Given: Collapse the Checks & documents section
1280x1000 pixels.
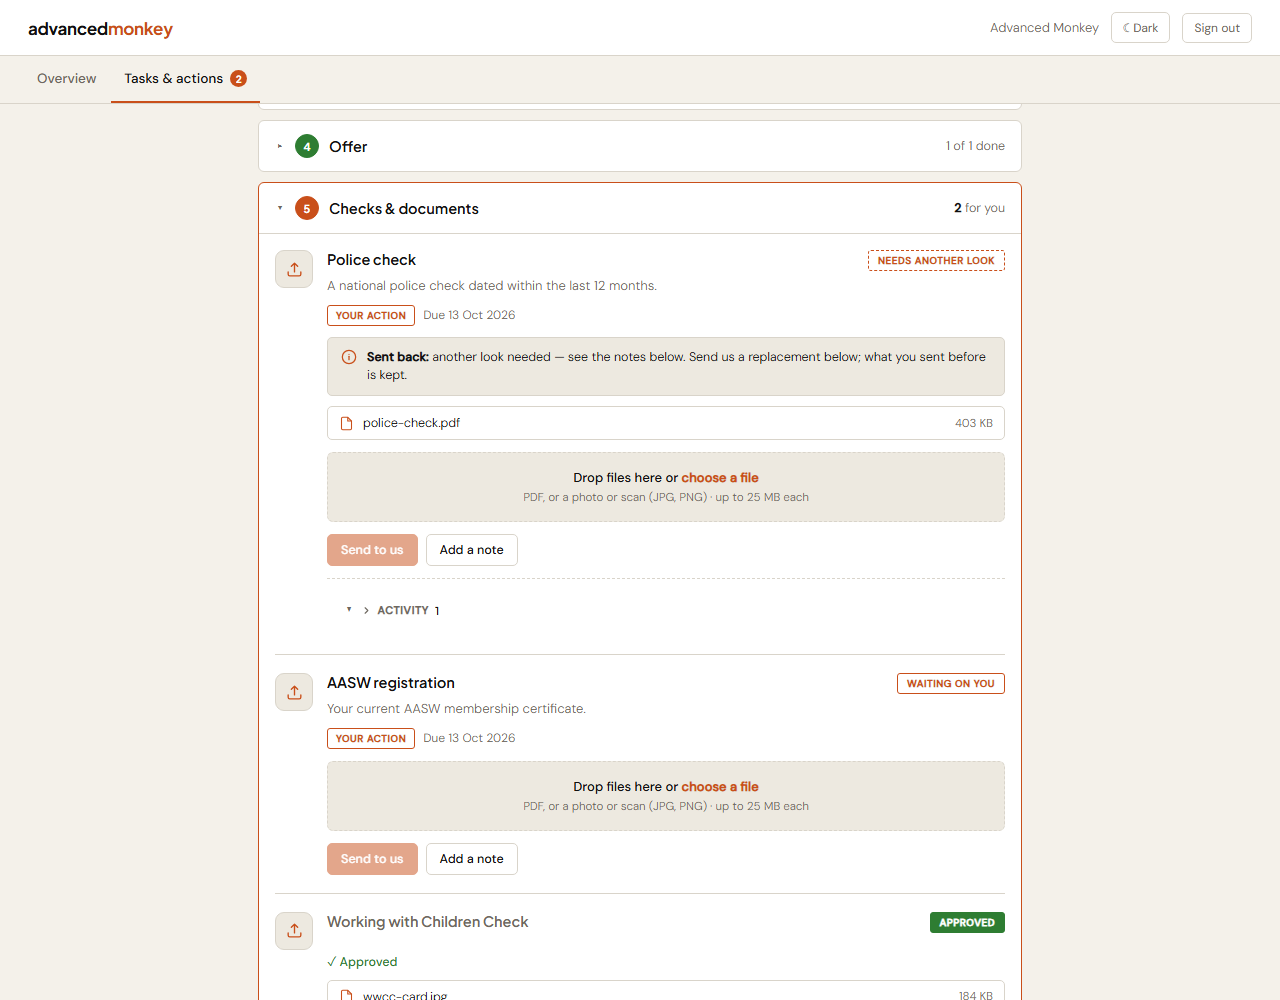Looking at the screenshot, I should click(640, 208).
